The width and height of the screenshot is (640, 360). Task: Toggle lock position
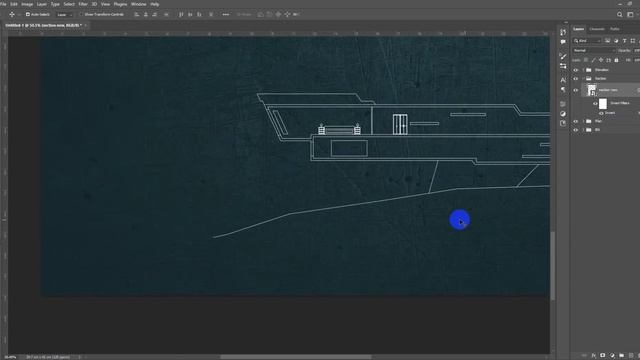(x=601, y=60)
